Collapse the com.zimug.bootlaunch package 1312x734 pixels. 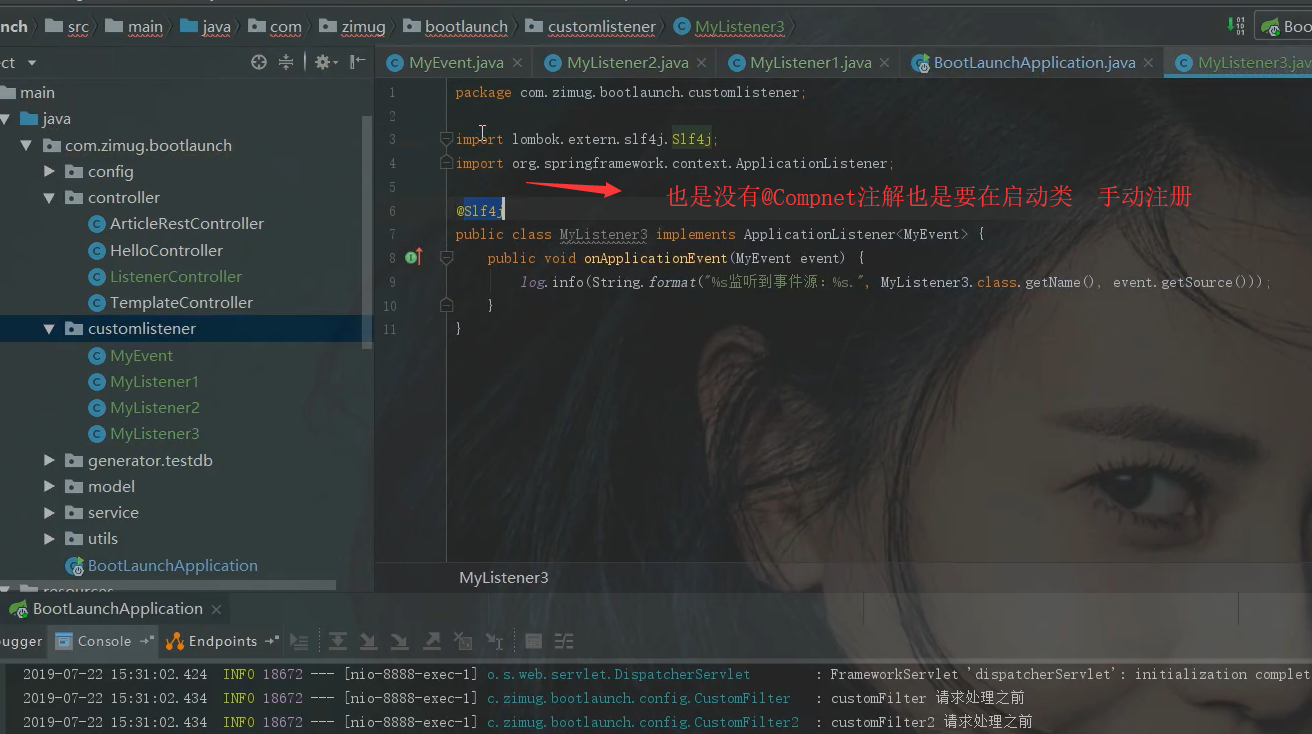[27, 145]
